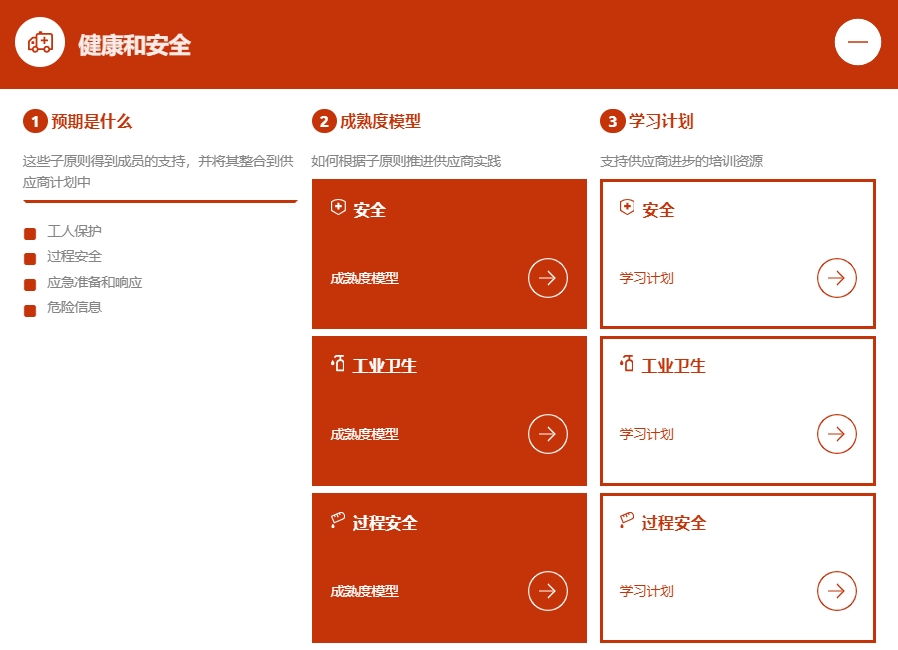Open the 危险信息 list item
This screenshot has height=650, width=898.
tap(74, 308)
